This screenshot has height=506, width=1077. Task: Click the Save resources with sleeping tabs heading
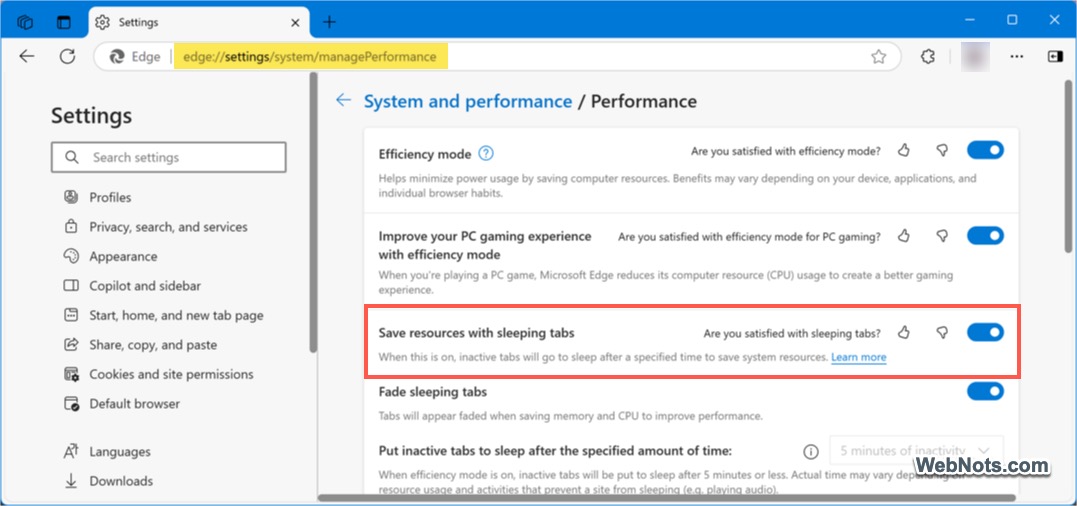(477, 333)
